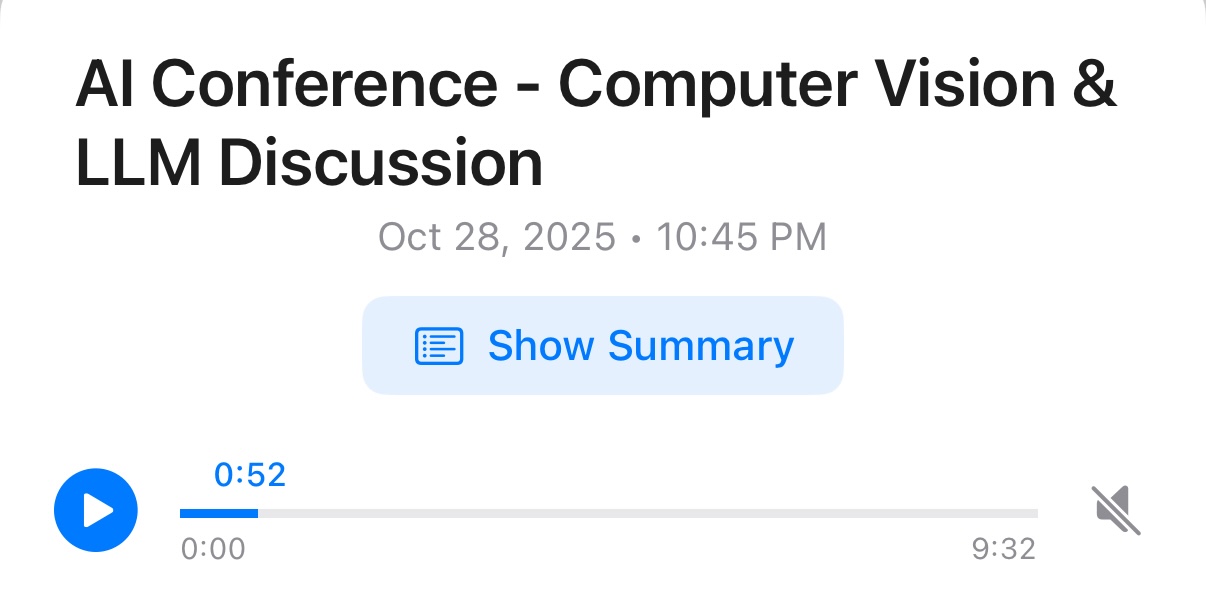Seek playback on the progress bar
The height and width of the screenshot is (589, 1206).
(x=608, y=512)
